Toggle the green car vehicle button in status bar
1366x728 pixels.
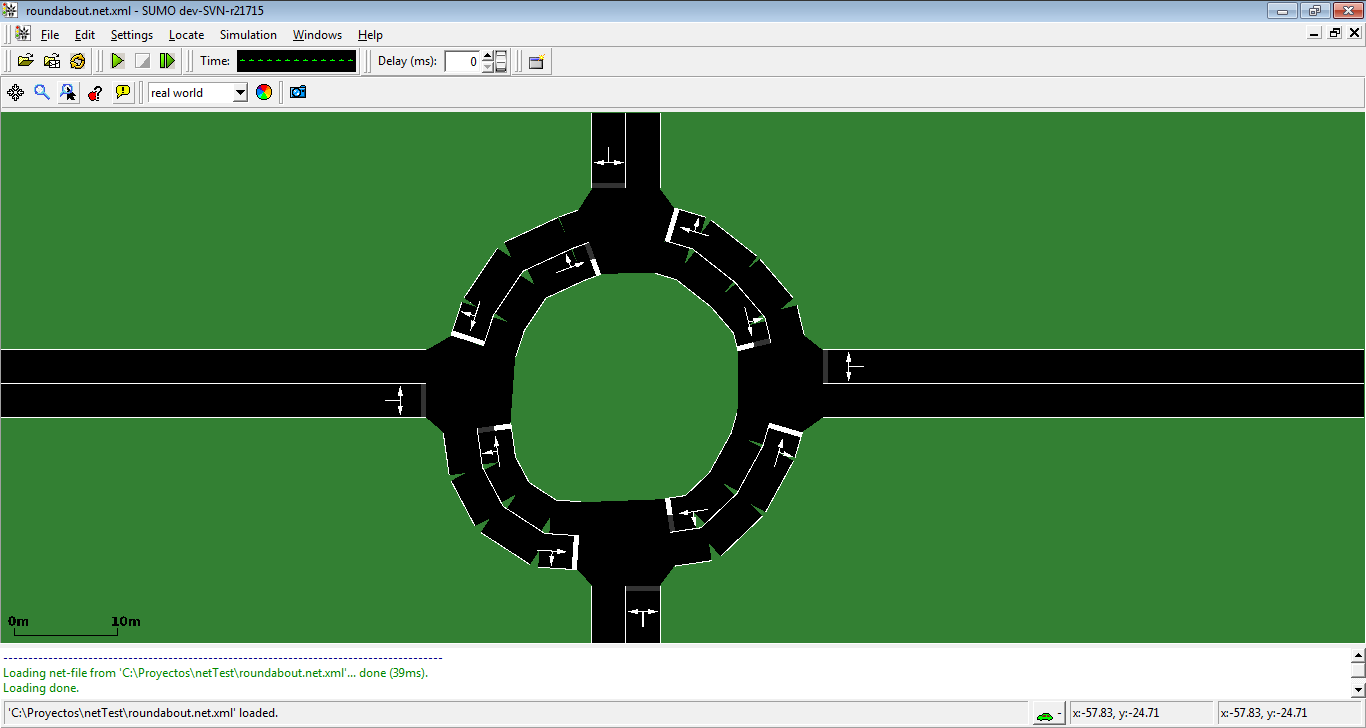pos(1047,713)
